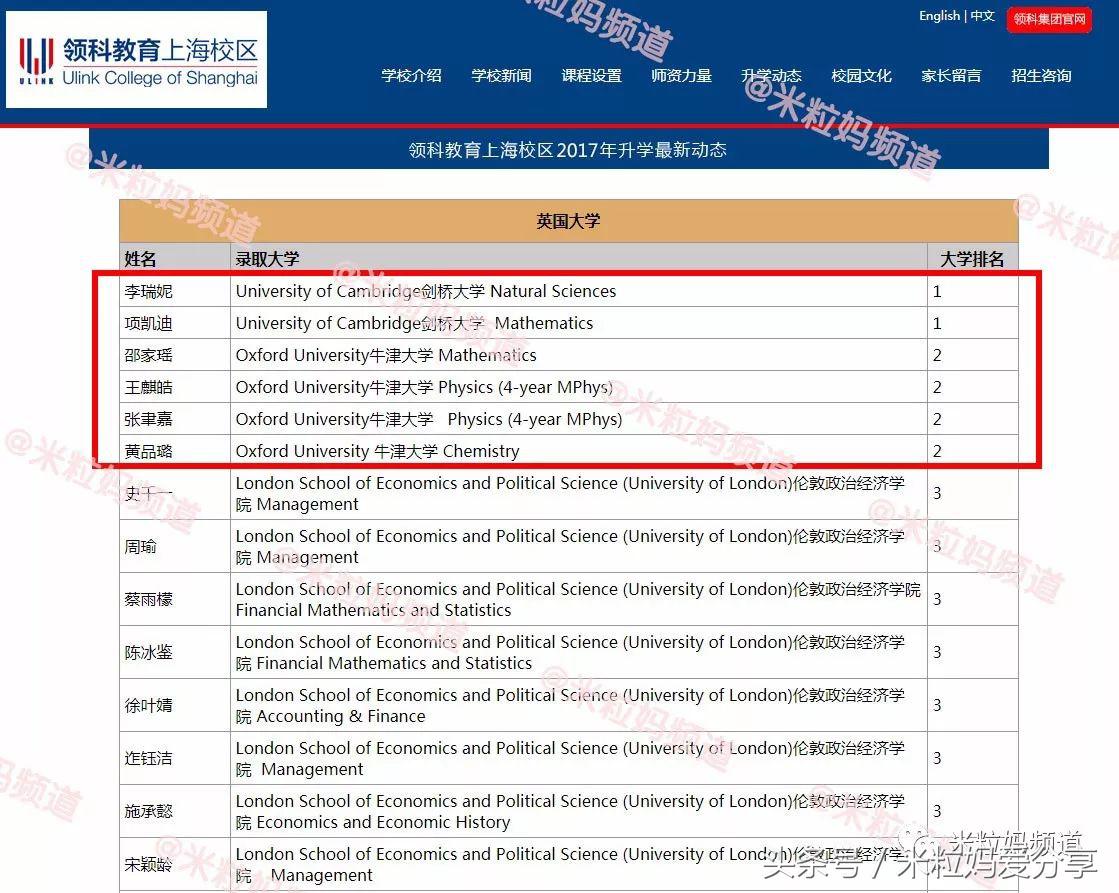Open 家长留言 in the navigation bar
Viewport: 1119px width, 893px height.
click(x=951, y=75)
